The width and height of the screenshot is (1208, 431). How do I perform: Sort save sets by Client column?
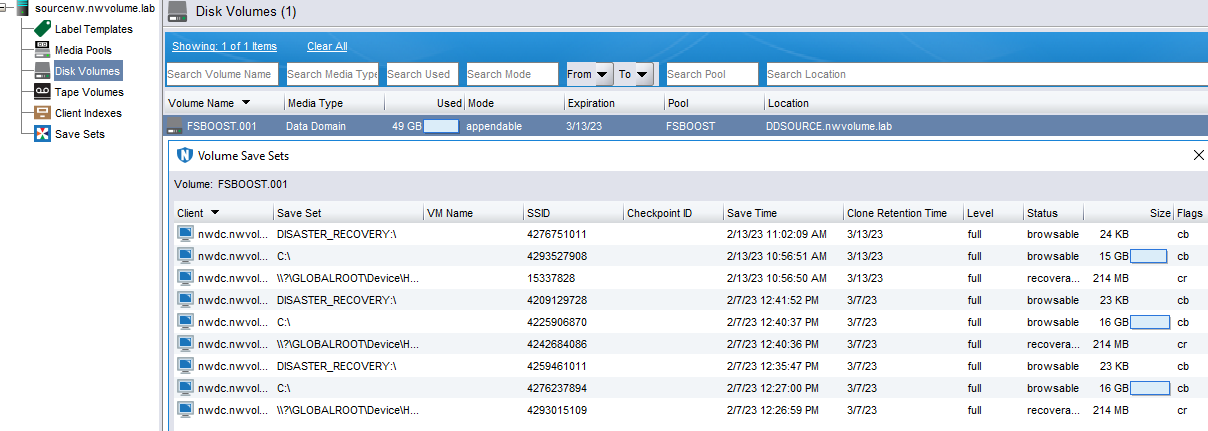223,213
